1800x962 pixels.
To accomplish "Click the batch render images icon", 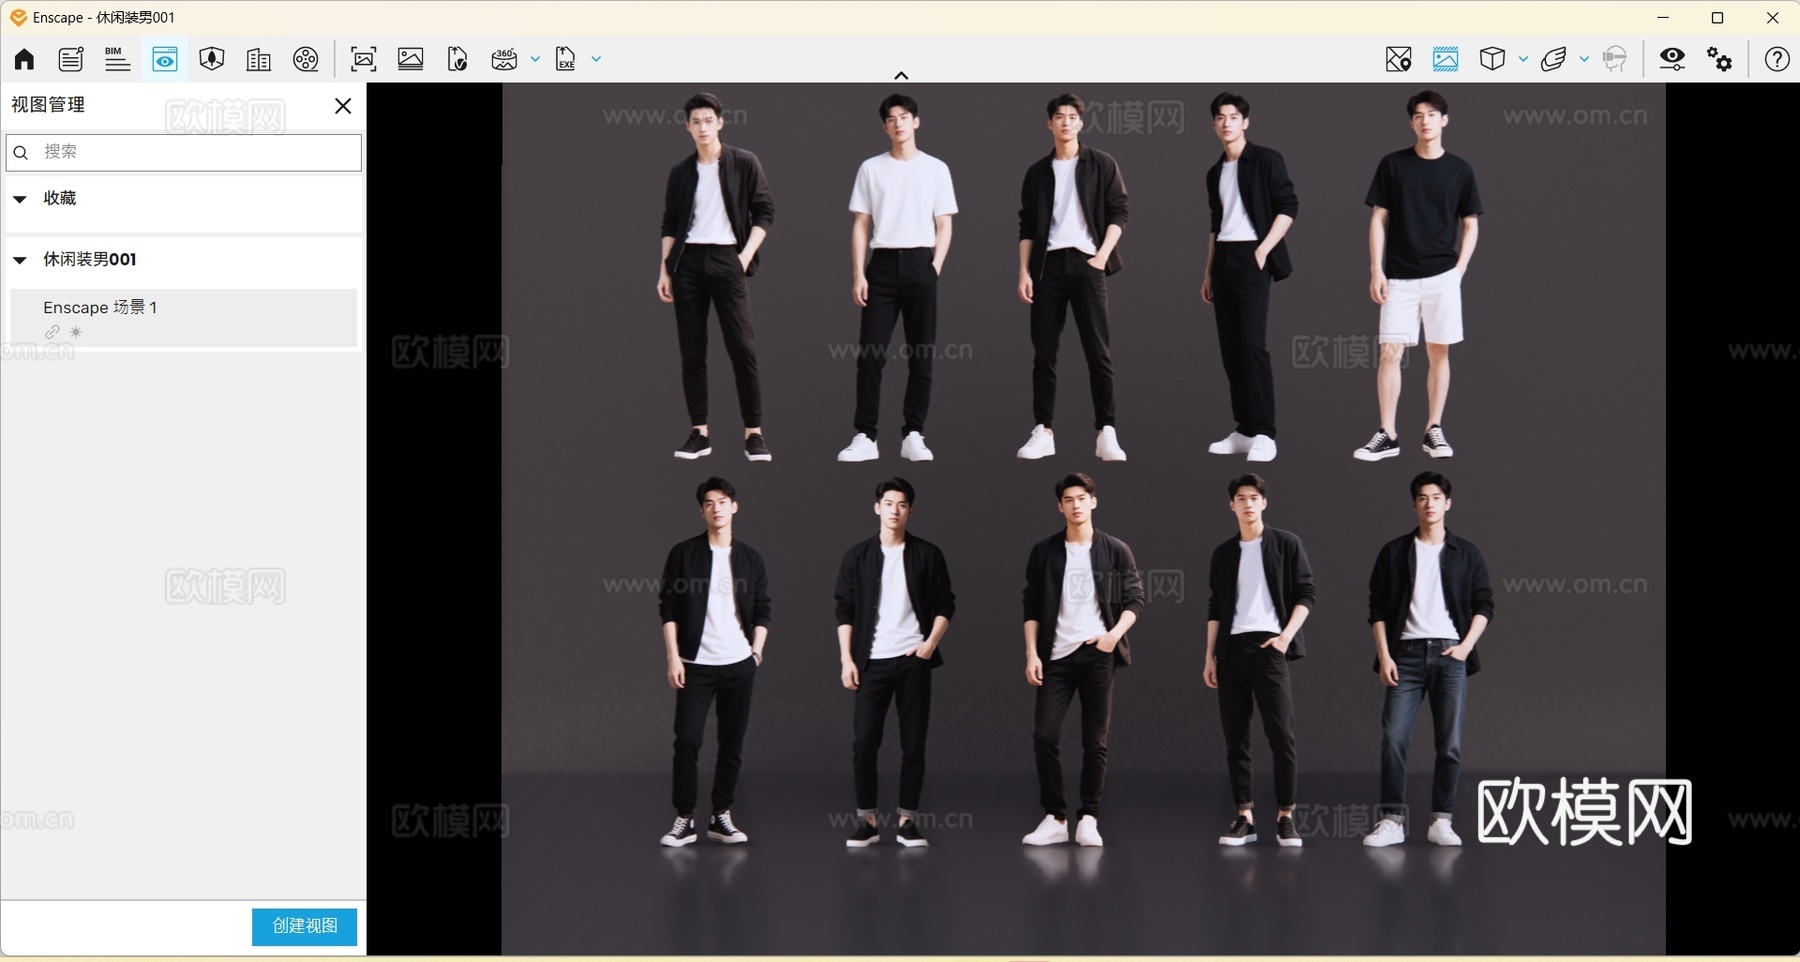I will click(411, 59).
